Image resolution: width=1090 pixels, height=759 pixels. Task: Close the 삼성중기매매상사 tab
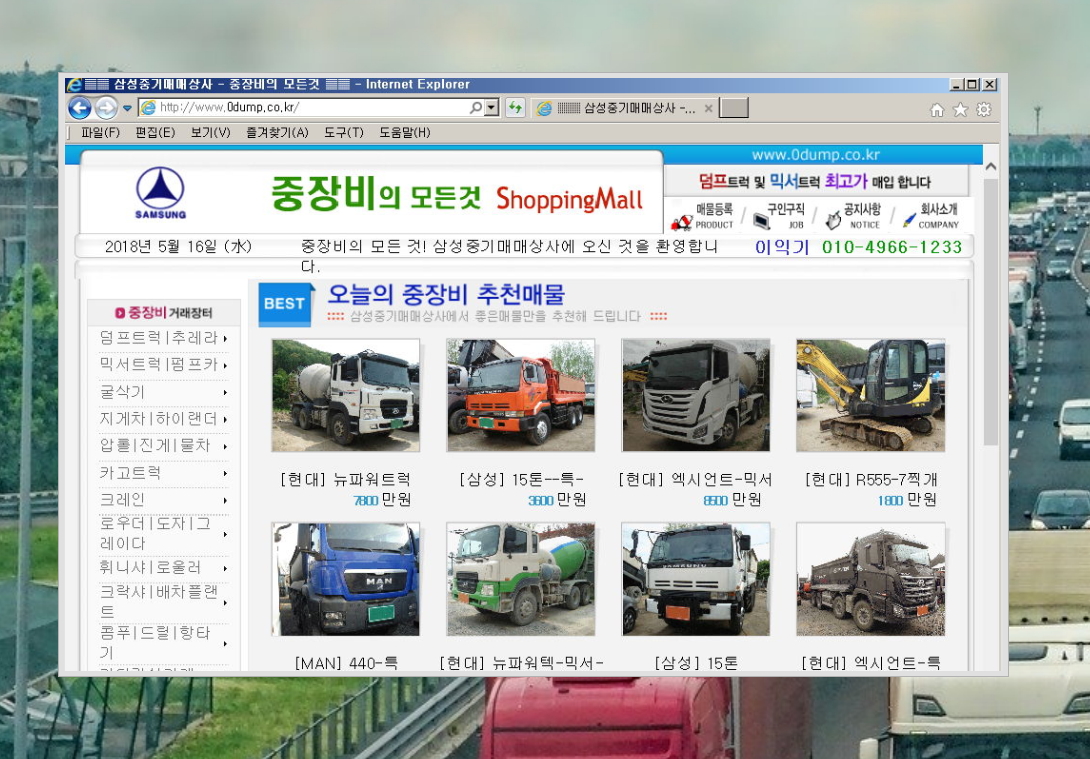[708, 108]
